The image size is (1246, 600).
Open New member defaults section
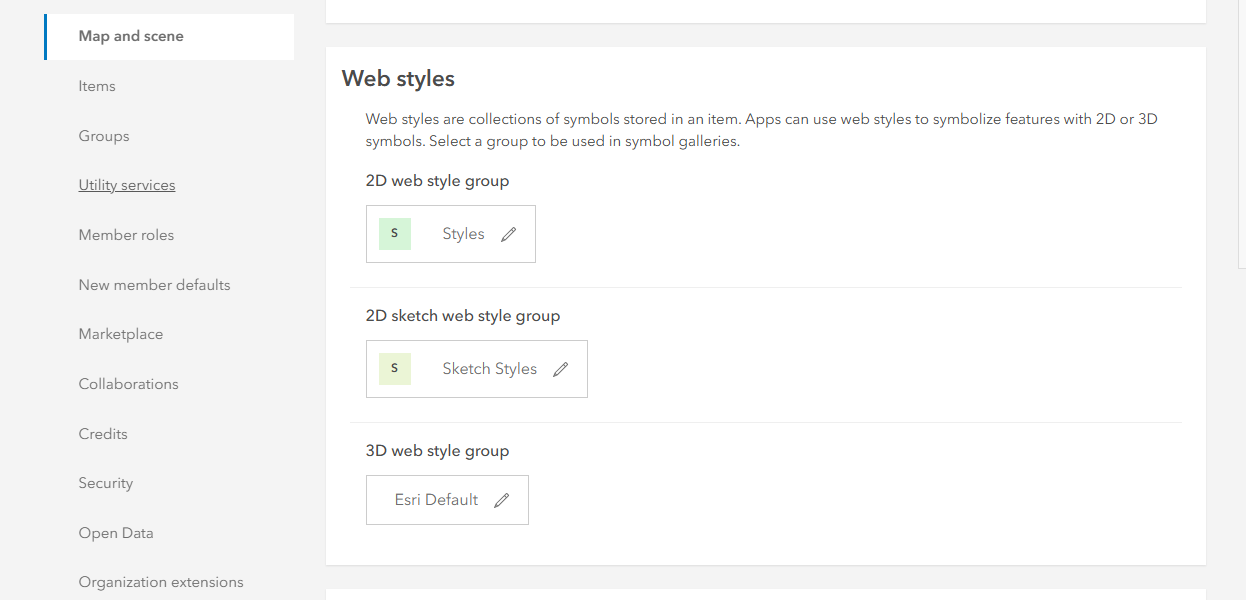[154, 285]
